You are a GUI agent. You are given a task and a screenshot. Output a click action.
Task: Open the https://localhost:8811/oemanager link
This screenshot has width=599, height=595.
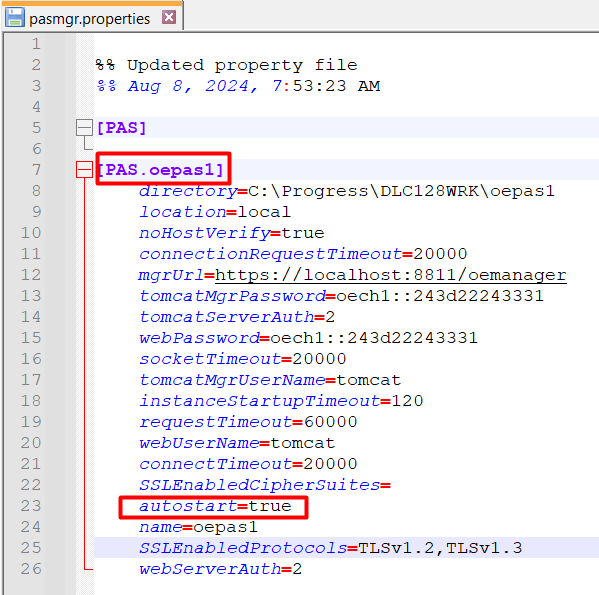click(390, 275)
